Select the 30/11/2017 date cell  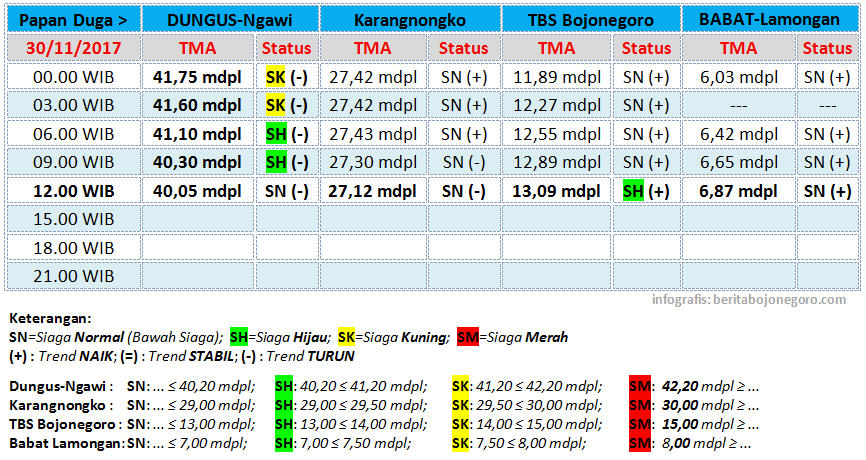(x=73, y=47)
